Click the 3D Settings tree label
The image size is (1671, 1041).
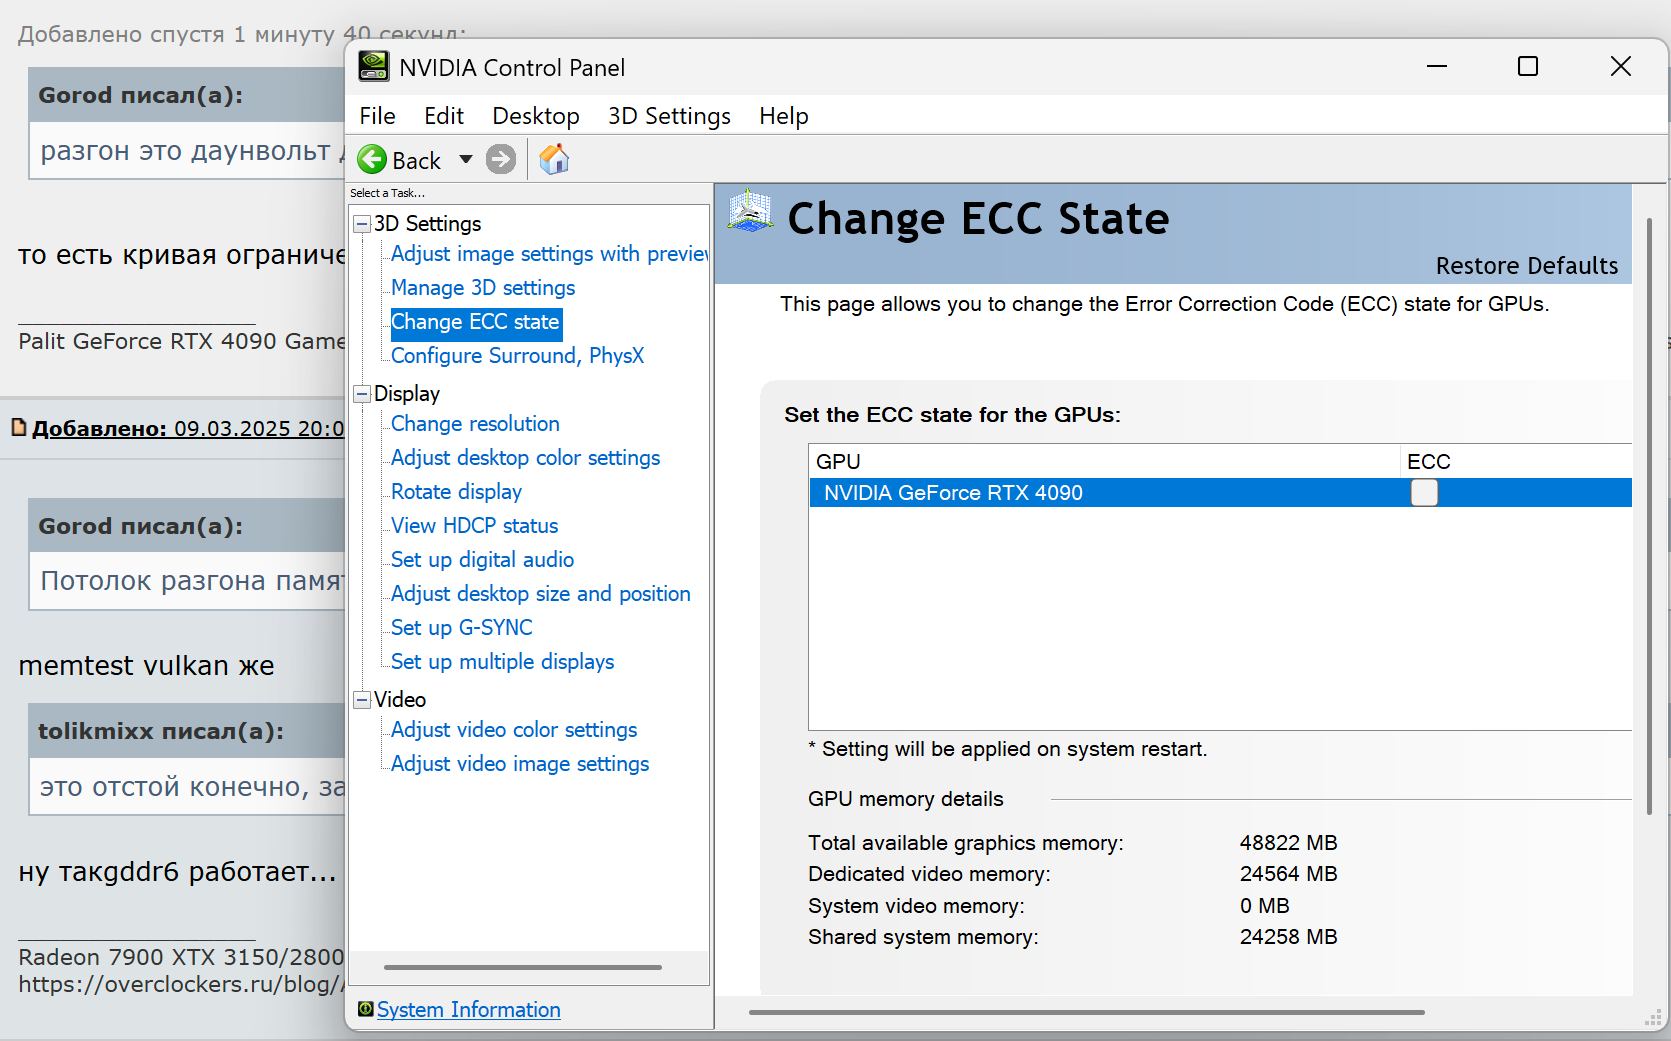pos(427,224)
